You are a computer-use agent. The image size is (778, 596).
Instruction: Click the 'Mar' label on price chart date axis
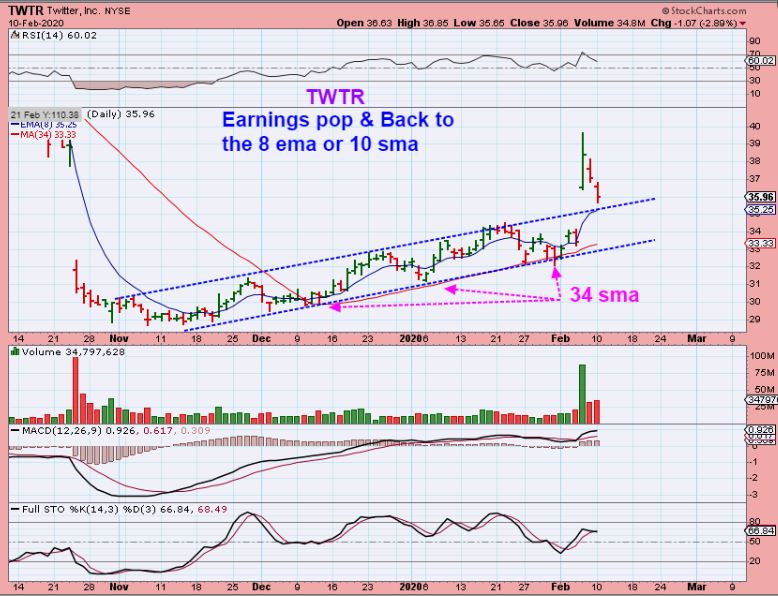[x=697, y=338]
